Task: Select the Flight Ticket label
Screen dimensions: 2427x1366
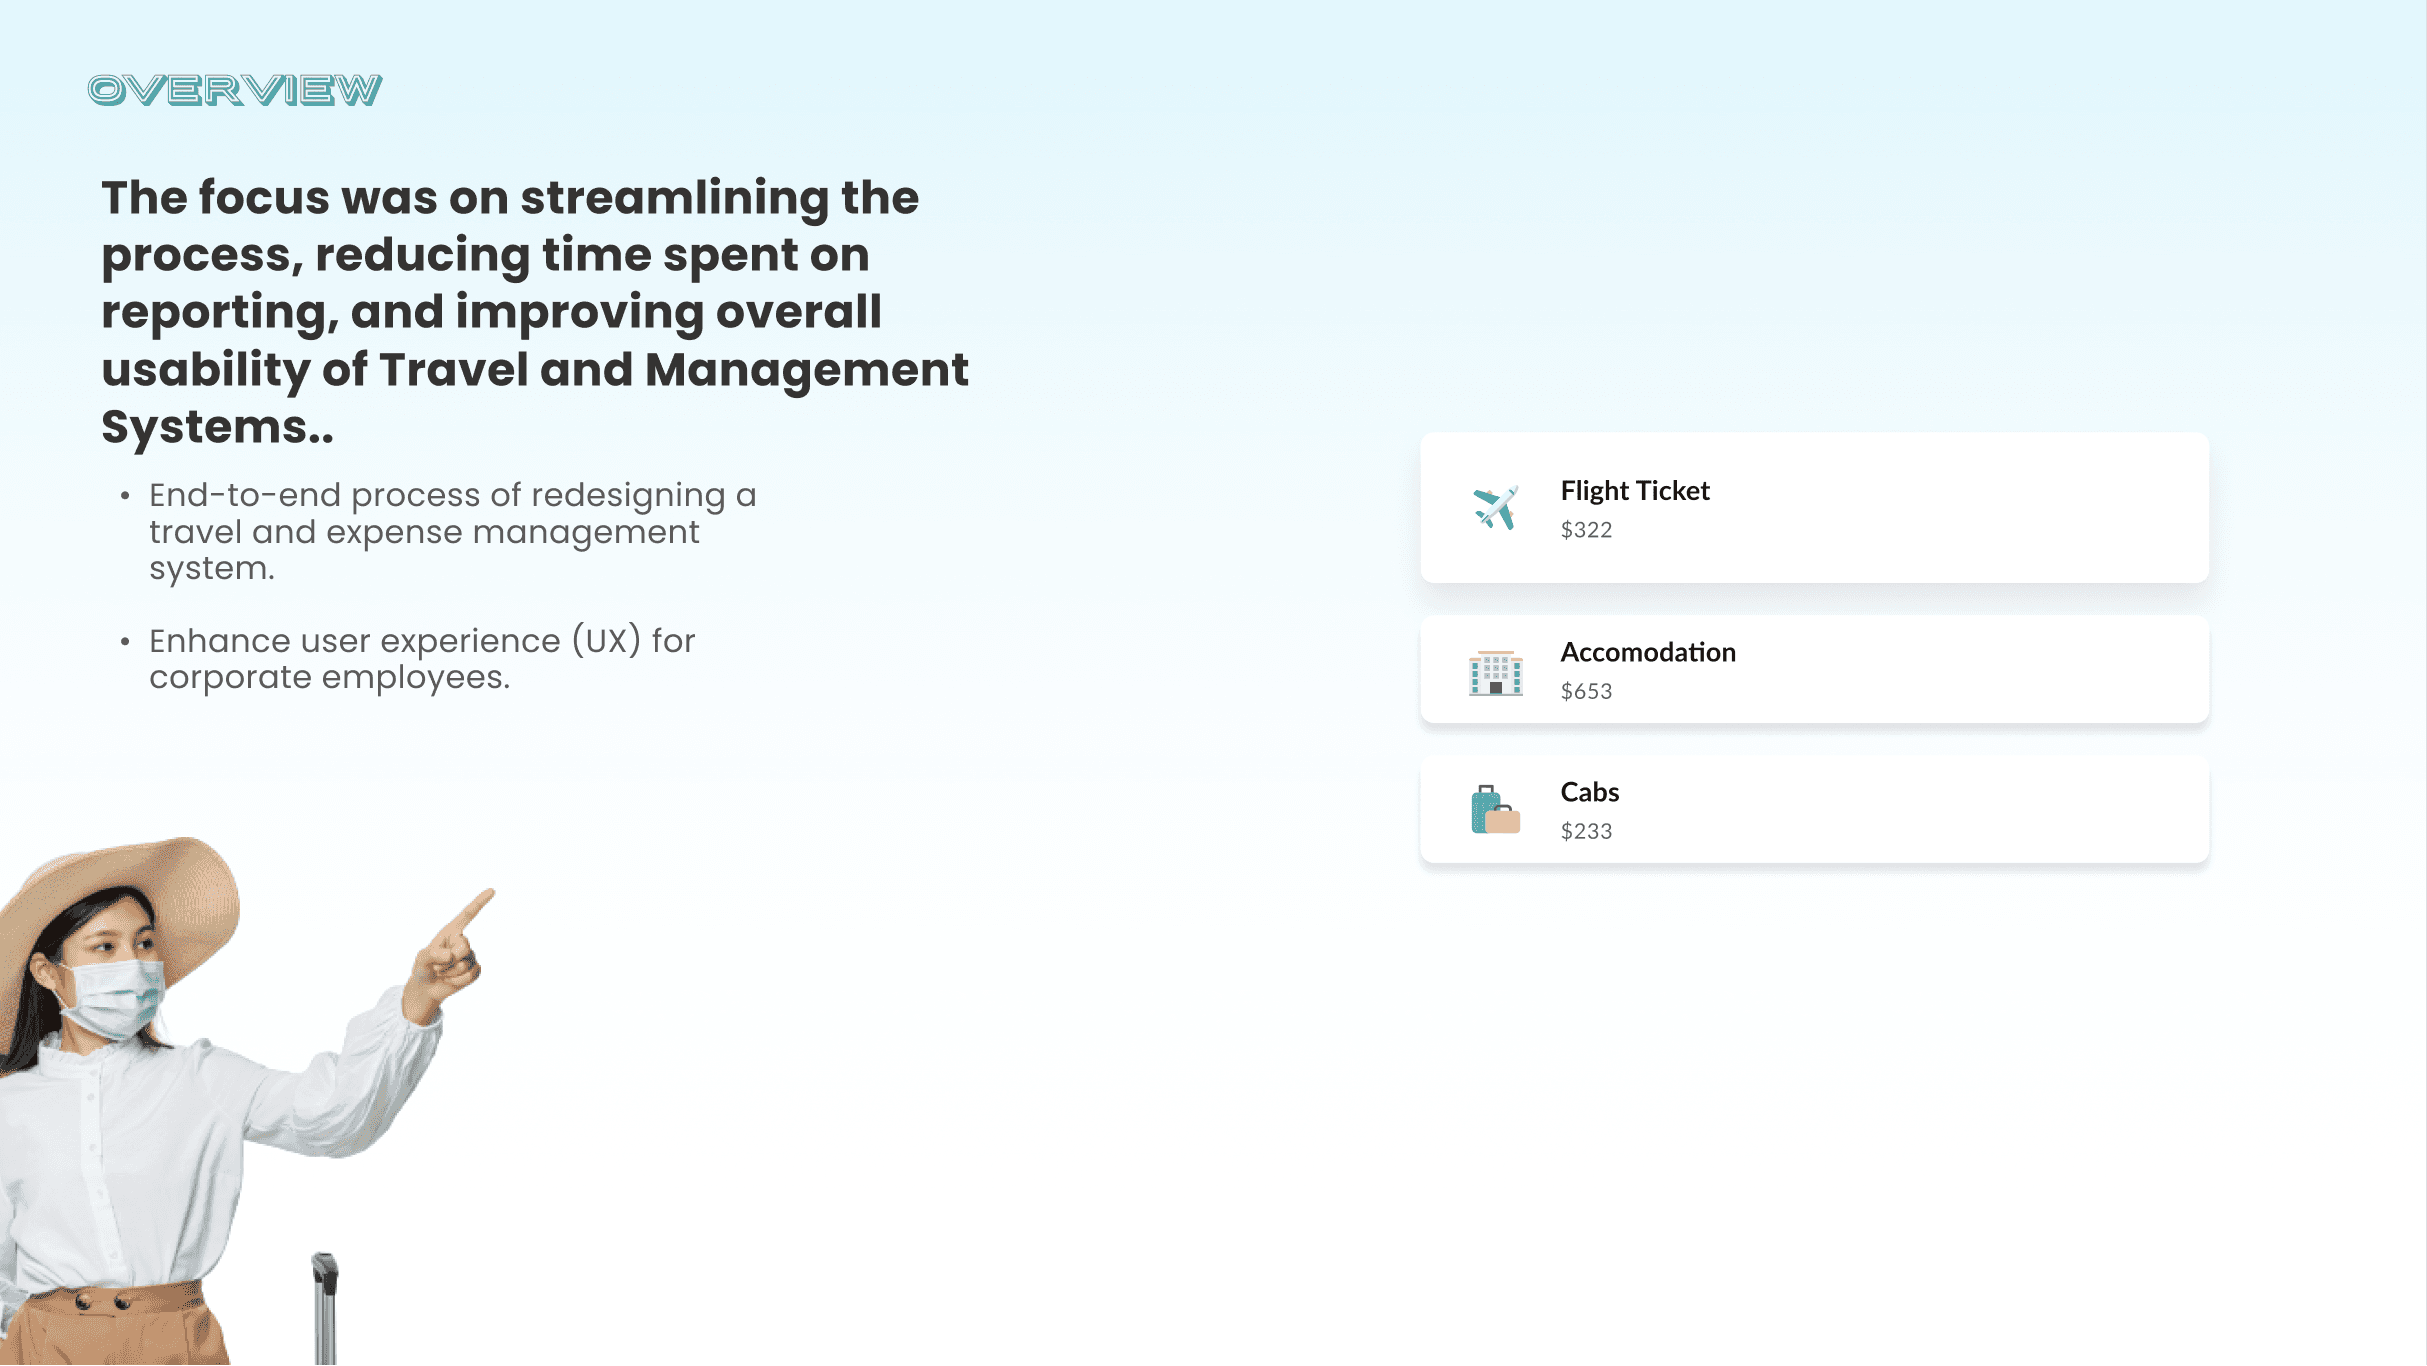Action: click(x=1635, y=491)
